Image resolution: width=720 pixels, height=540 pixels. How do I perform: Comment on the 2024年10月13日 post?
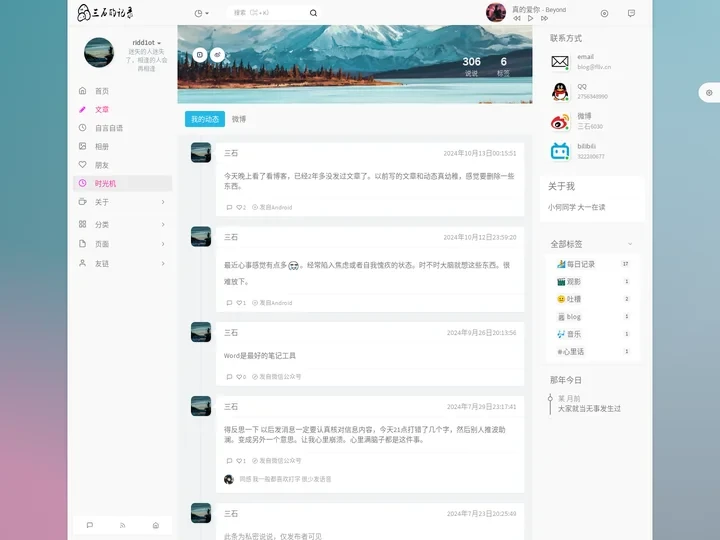(x=229, y=208)
